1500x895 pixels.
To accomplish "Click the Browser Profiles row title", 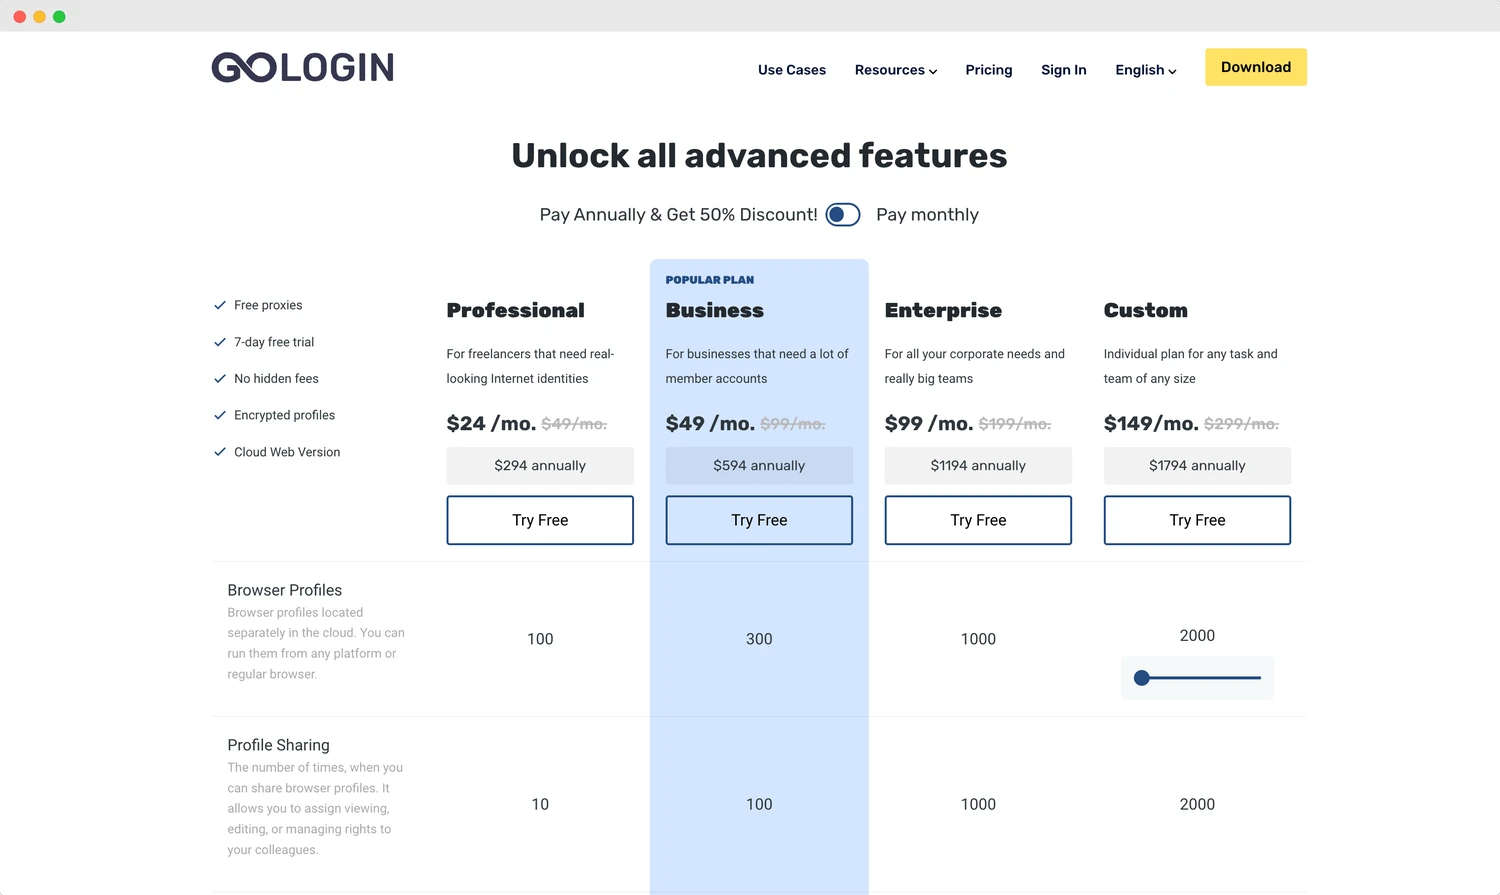I will (x=284, y=590).
